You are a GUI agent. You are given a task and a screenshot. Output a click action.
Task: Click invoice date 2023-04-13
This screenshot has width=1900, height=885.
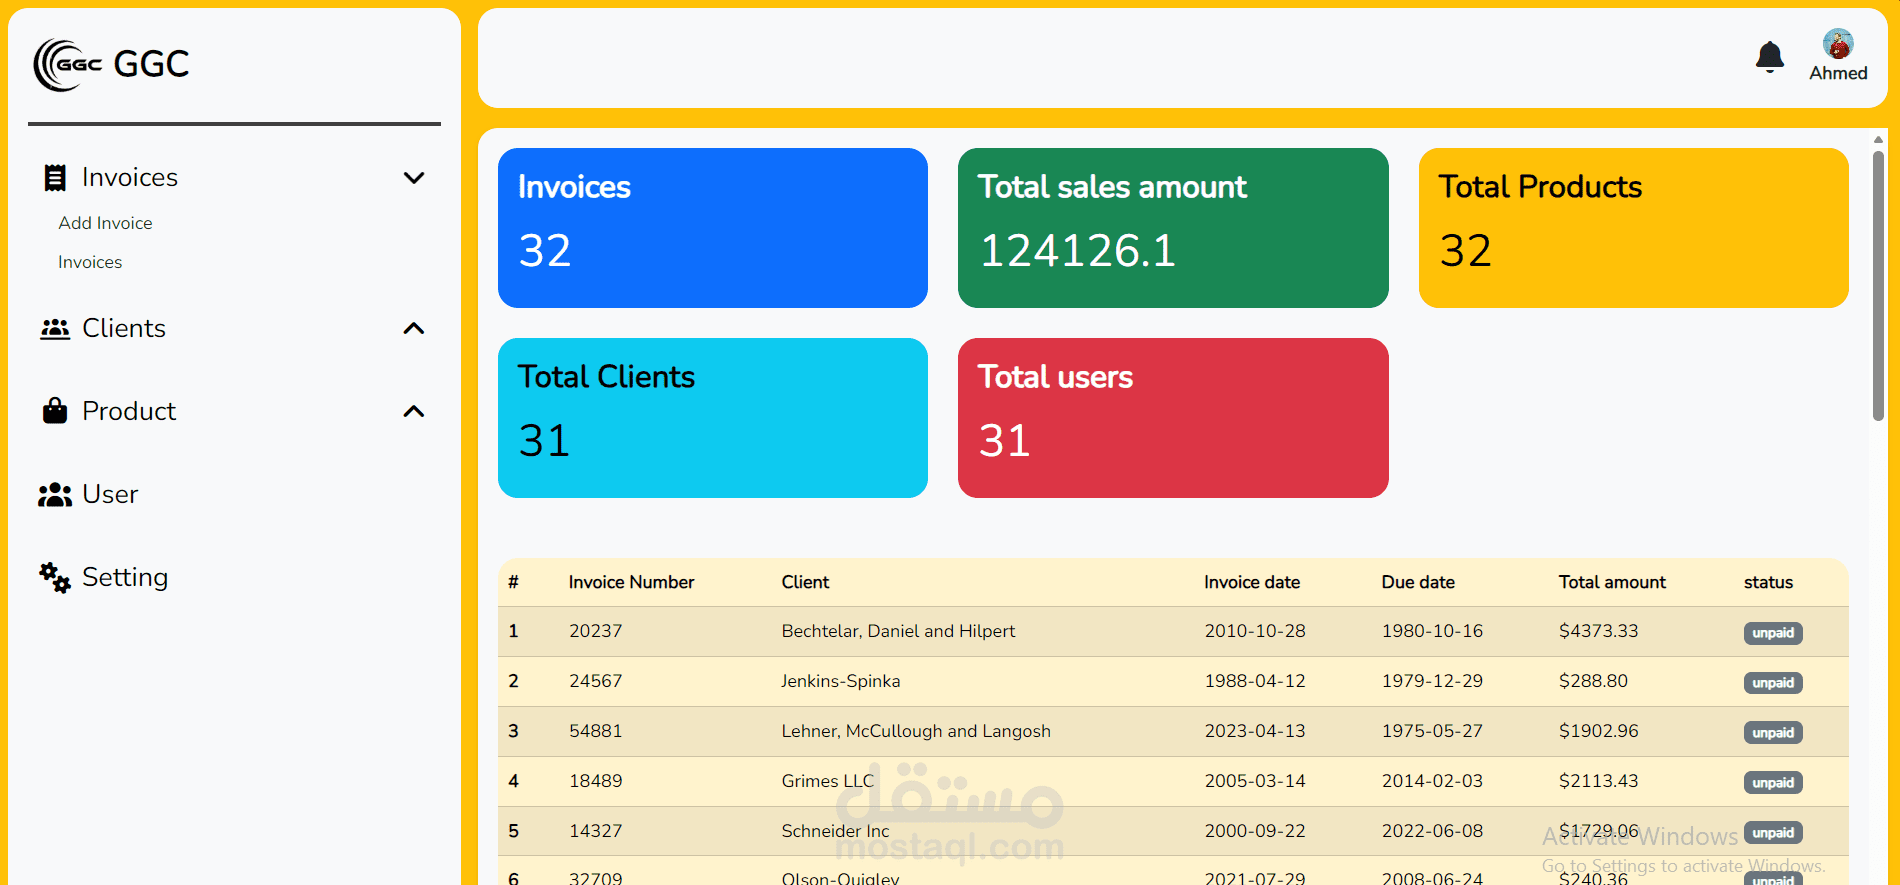click(x=1255, y=731)
